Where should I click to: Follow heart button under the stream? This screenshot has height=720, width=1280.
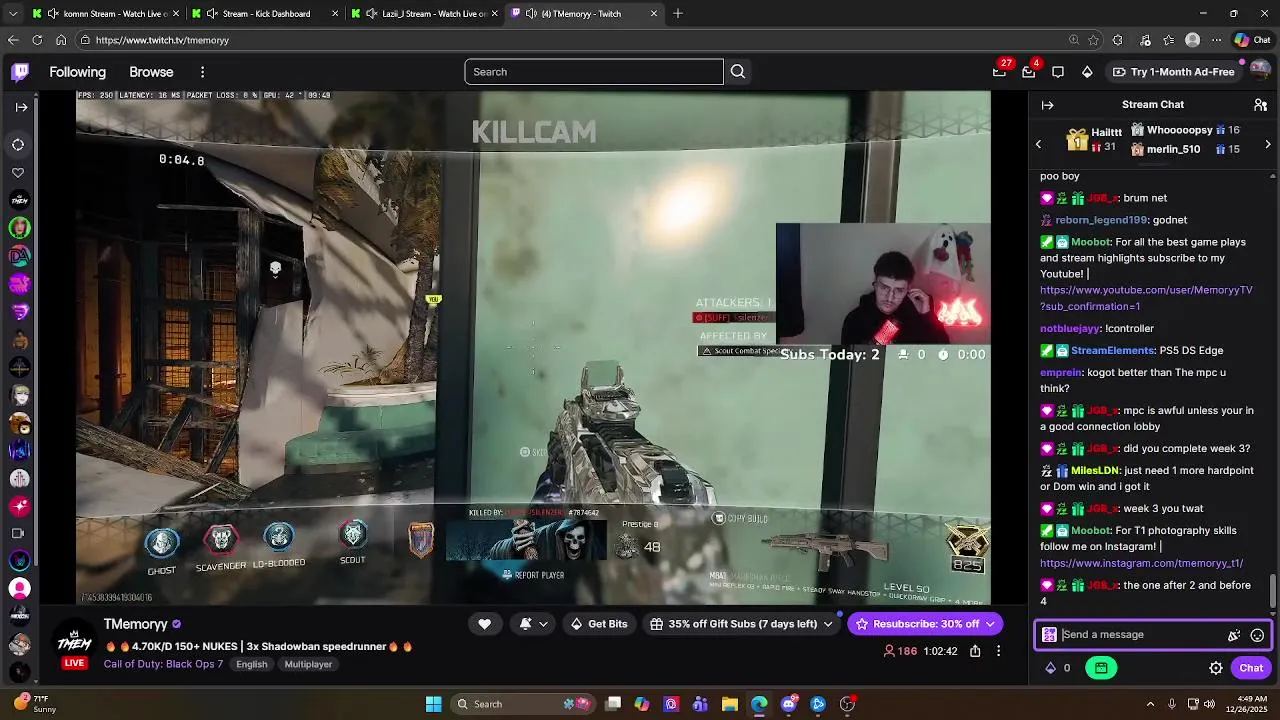[x=484, y=624]
